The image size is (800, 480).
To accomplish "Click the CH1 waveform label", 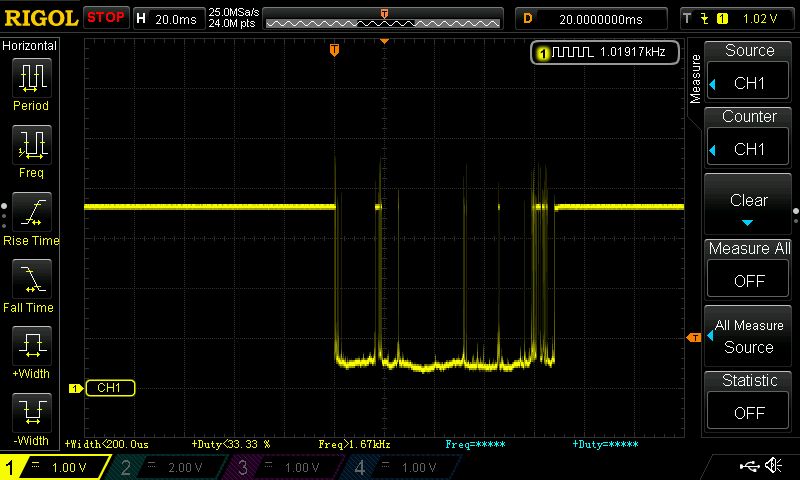I will pyautogui.click(x=110, y=388).
